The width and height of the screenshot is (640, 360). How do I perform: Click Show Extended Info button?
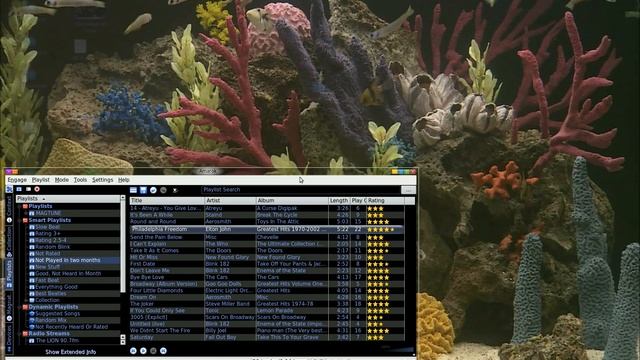(71, 352)
